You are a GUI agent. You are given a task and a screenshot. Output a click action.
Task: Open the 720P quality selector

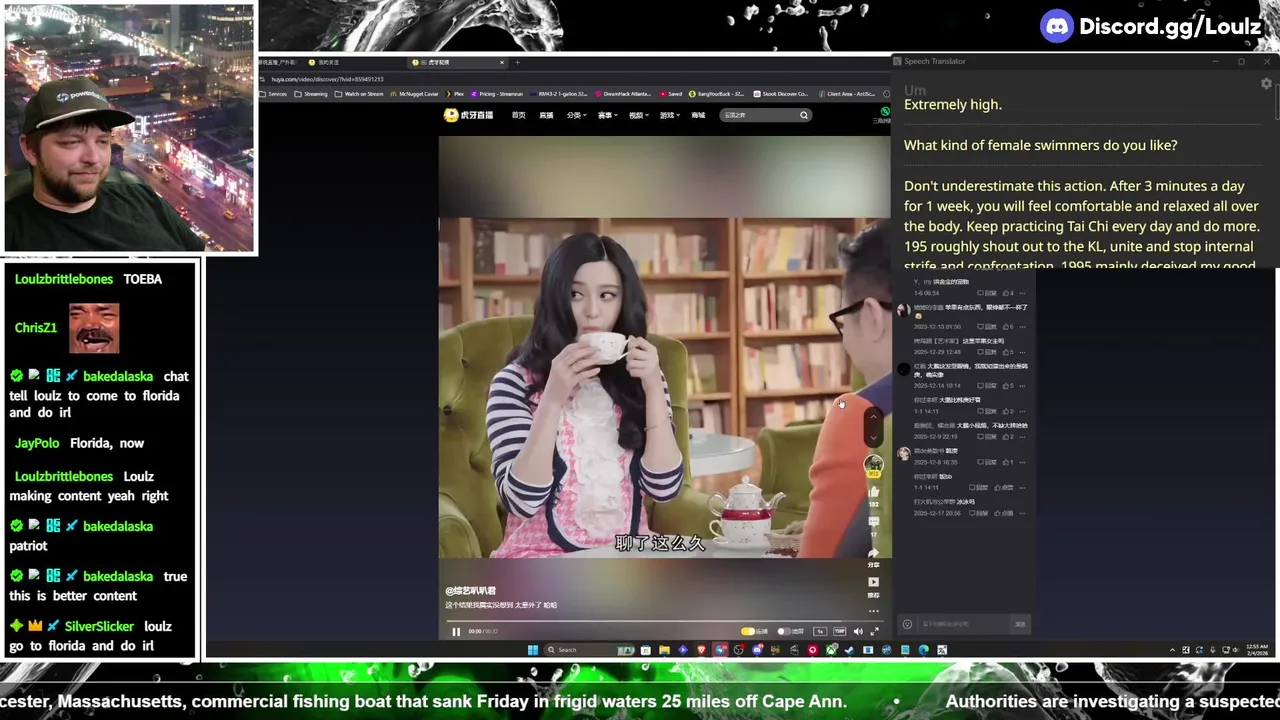[x=839, y=631]
